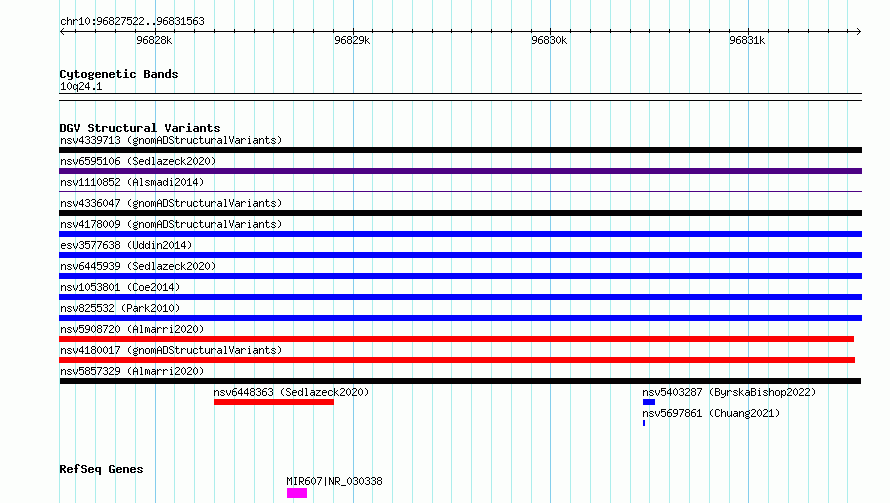Click the nsv5403287 ByrskaBishop2022 label

pos(729,392)
